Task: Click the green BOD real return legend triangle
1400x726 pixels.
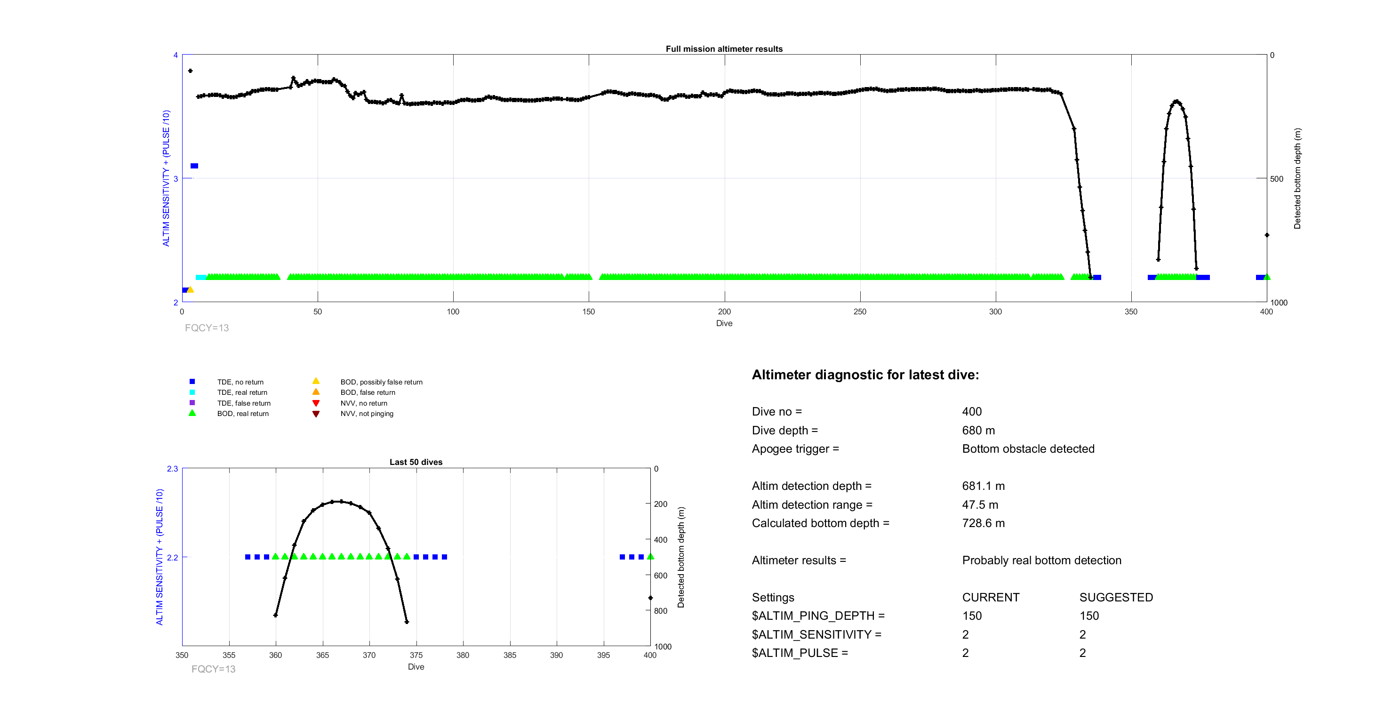Action: coord(192,413)
